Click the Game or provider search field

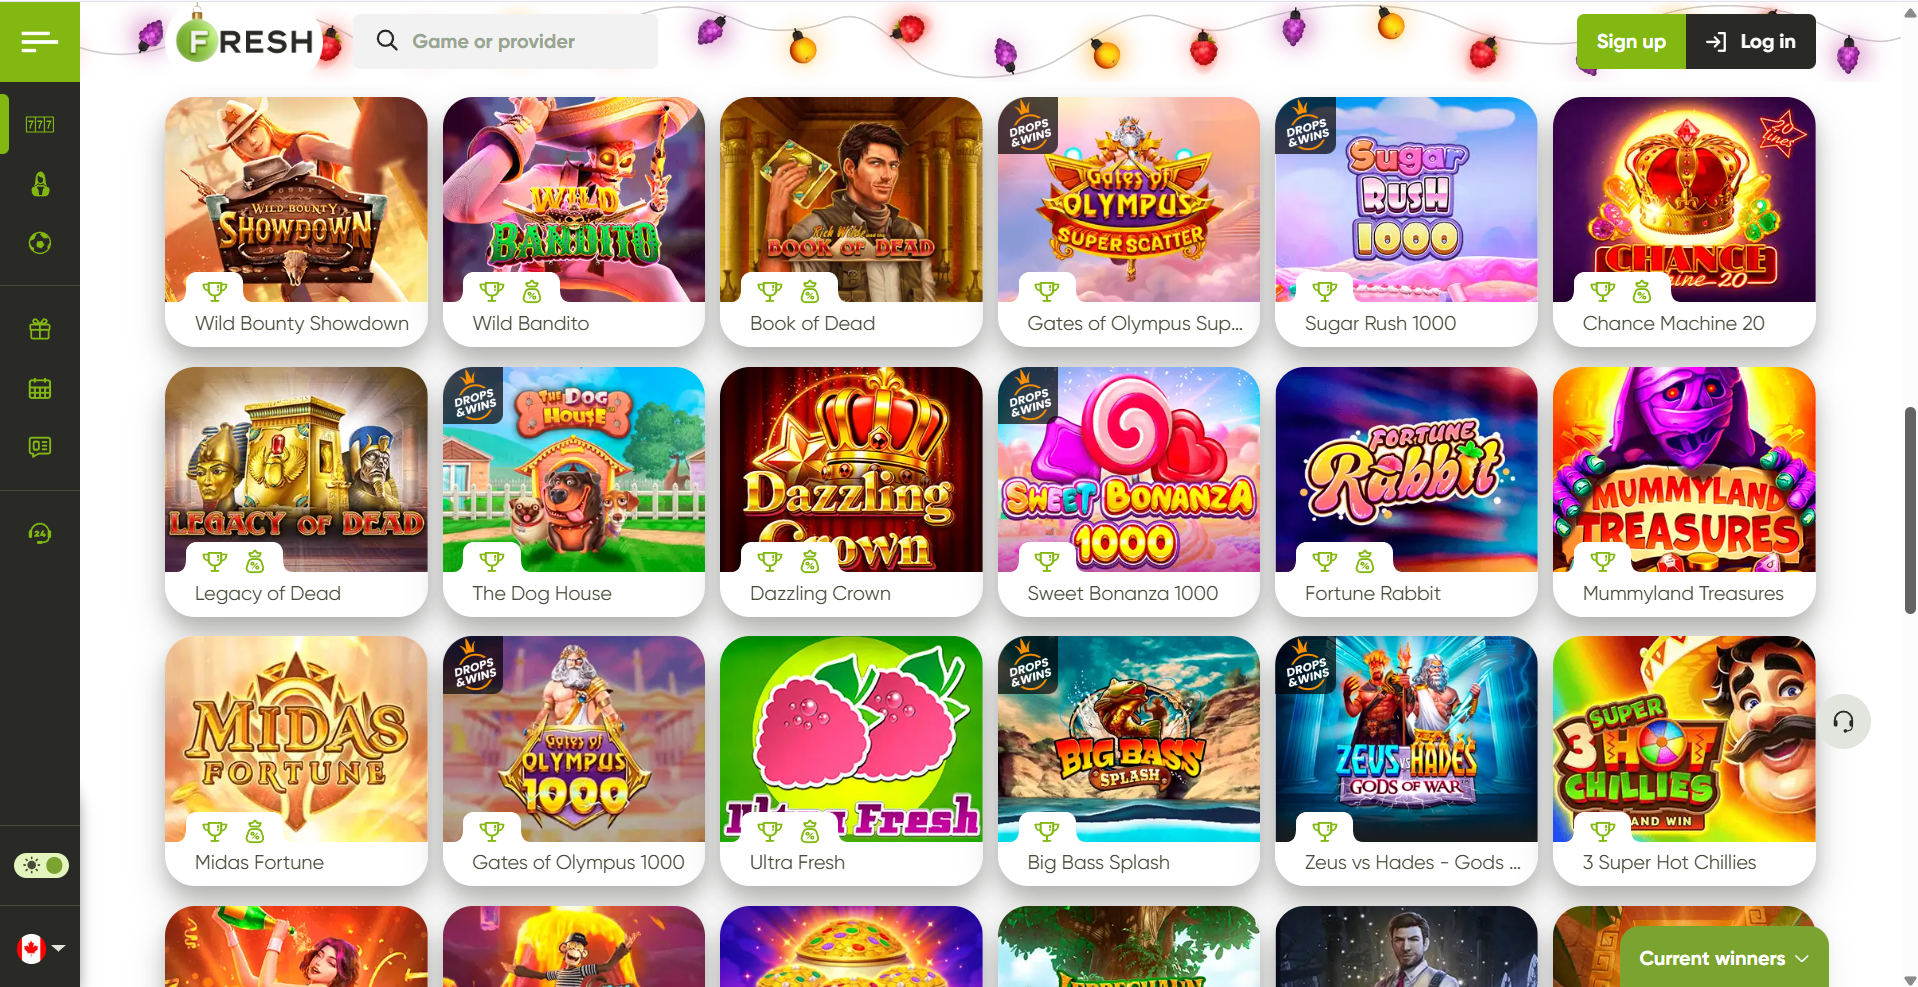pyautogui.click(x=505, y=41)
